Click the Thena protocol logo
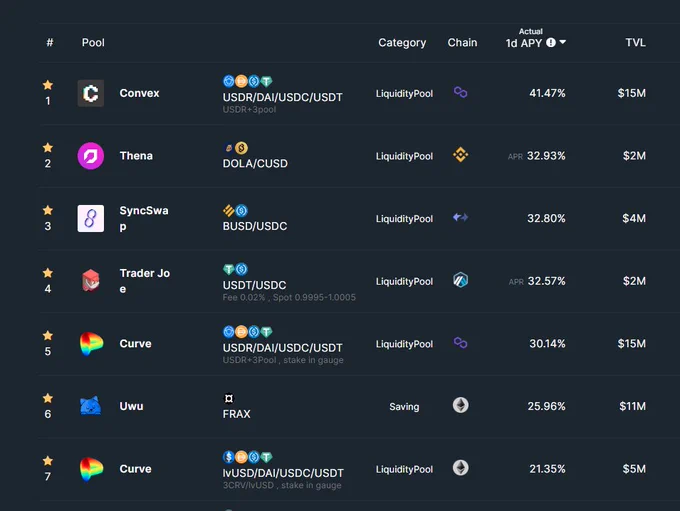Image resolution: width=680 pixels, height=511 pixels. (x=91, y=156)
